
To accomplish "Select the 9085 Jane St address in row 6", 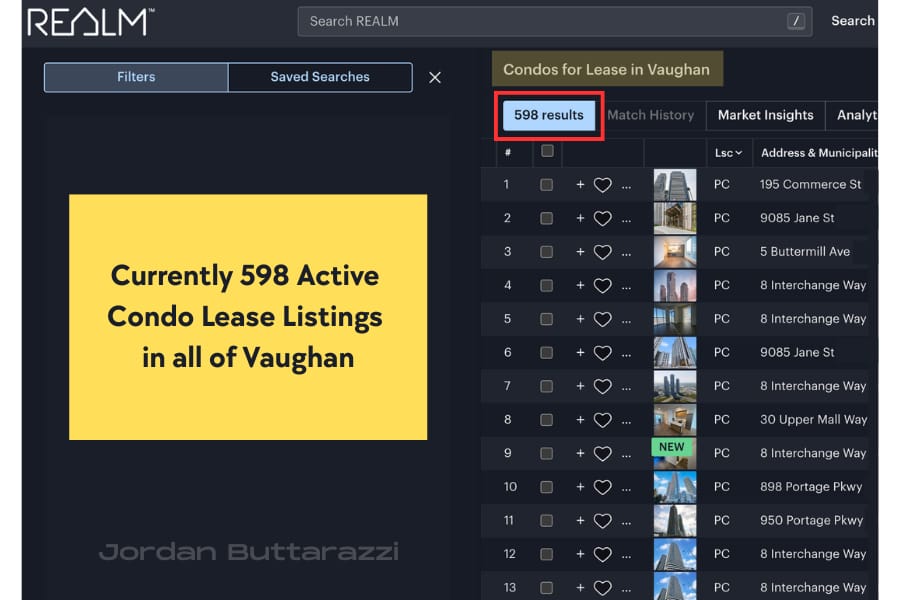I will coord(797,353).
